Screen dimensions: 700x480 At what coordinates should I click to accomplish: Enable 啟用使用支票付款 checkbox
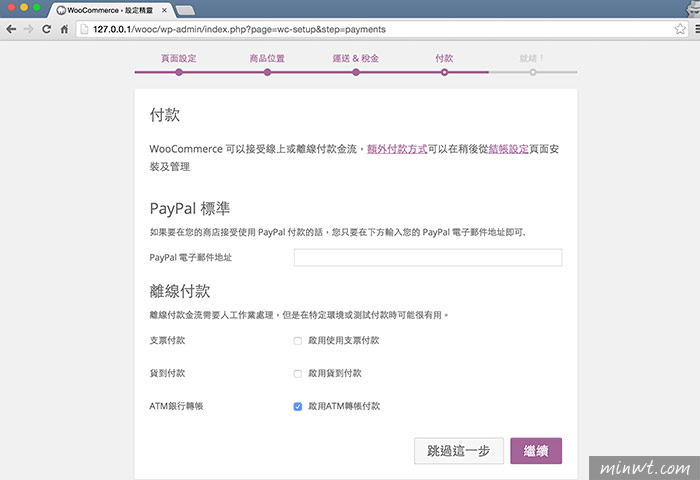coord(297,341)
